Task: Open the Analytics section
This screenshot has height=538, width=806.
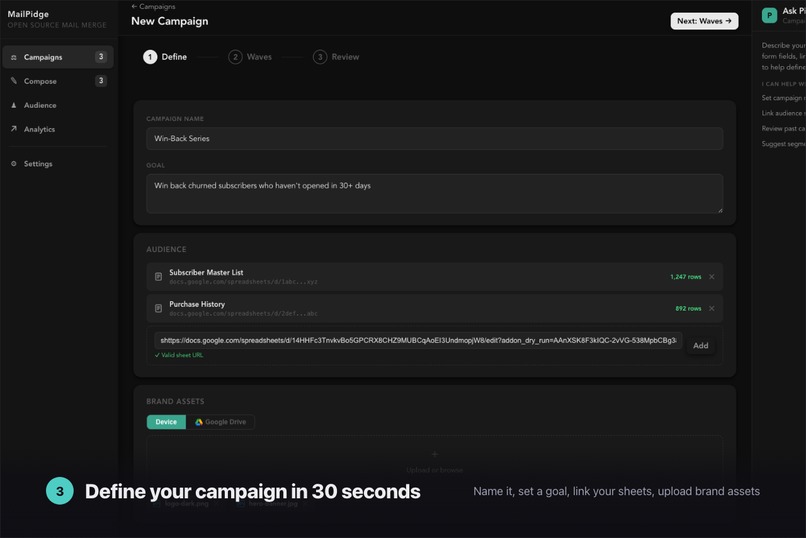Action: pos(58,129)
